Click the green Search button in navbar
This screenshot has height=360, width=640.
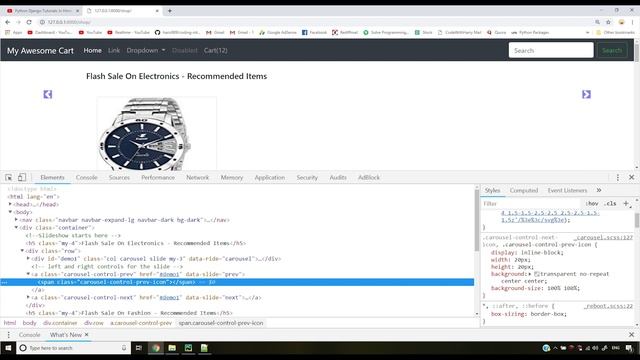(x=612, y=50)
